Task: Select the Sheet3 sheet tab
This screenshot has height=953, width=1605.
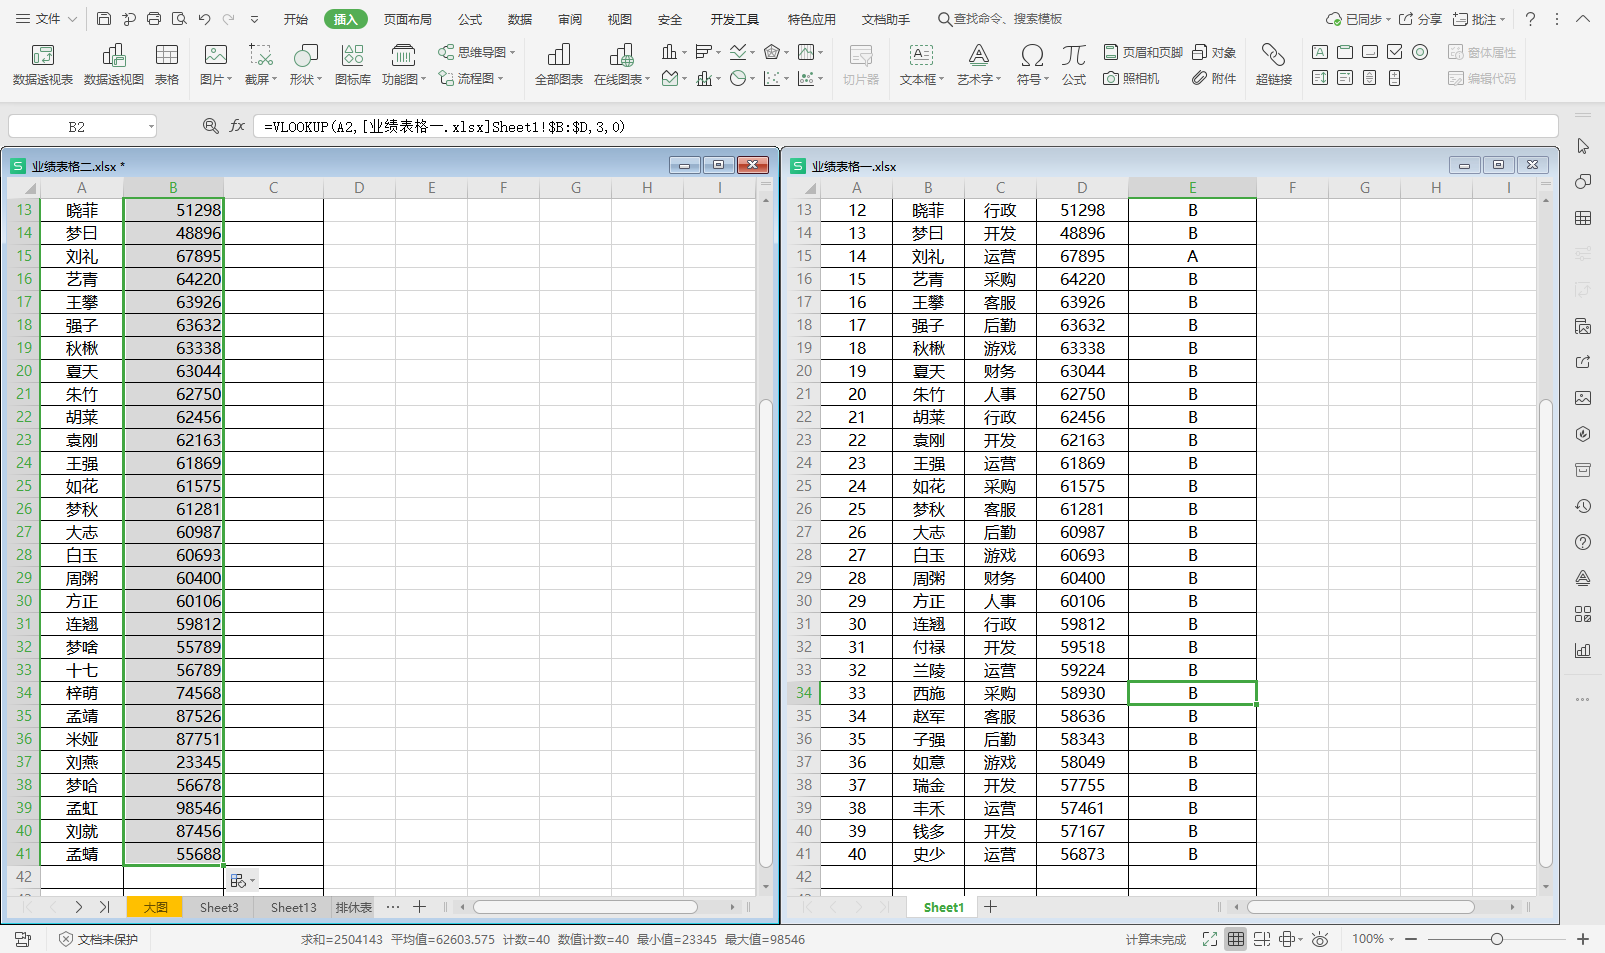Action: point(219,907)
